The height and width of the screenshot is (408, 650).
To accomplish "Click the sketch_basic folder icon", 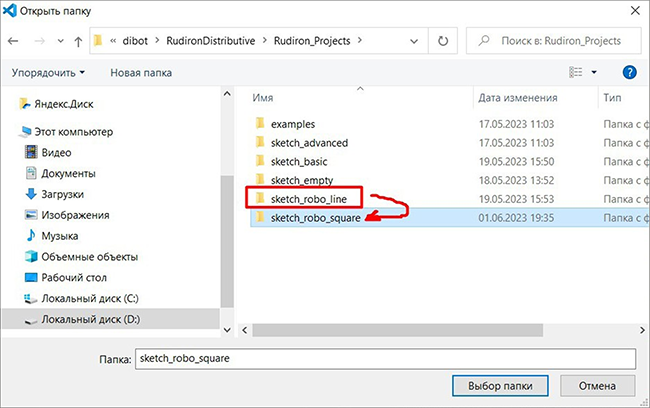I will [260, 160].
